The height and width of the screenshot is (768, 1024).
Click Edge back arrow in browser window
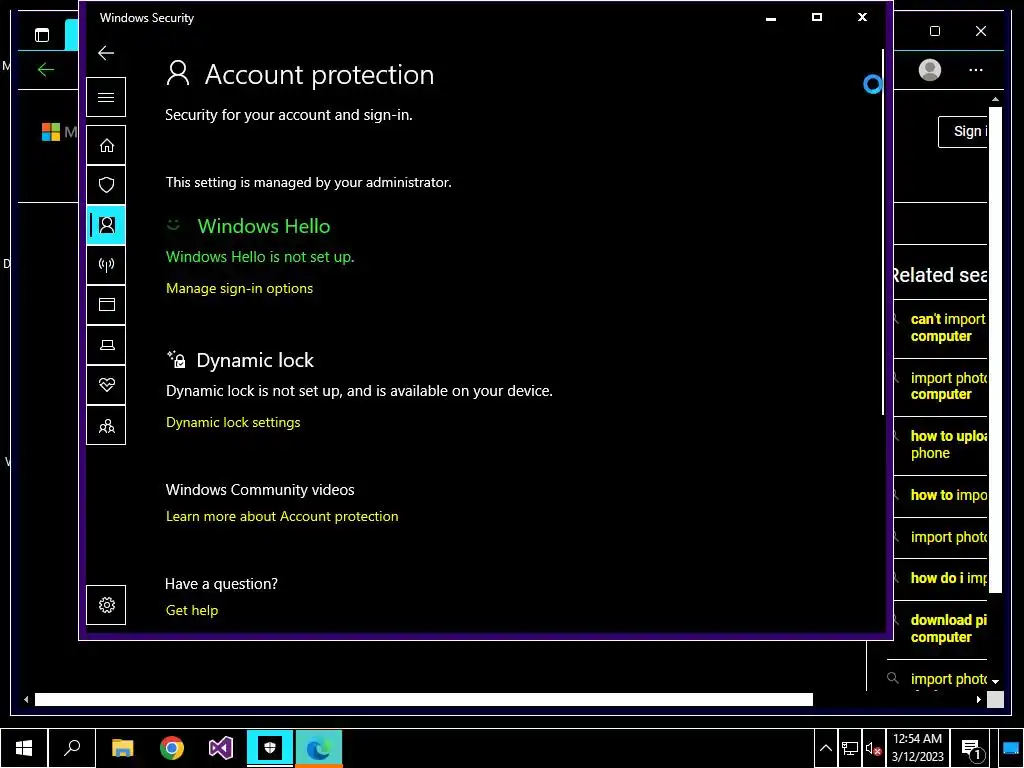46,69
